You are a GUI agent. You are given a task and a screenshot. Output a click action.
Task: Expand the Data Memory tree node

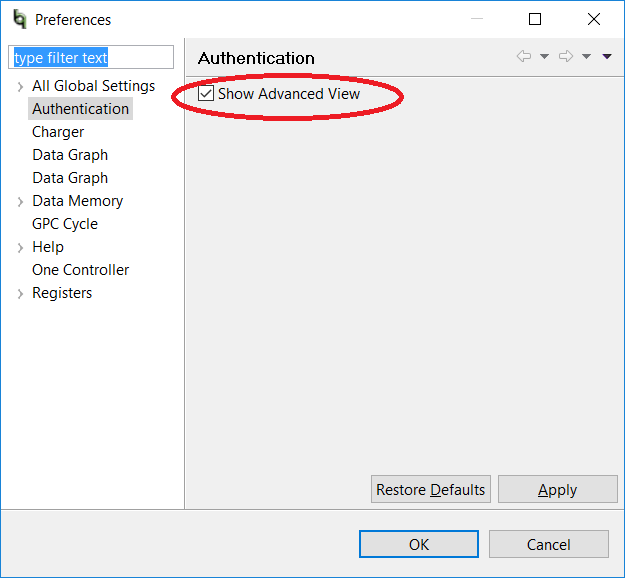click(x=20, y=202)
